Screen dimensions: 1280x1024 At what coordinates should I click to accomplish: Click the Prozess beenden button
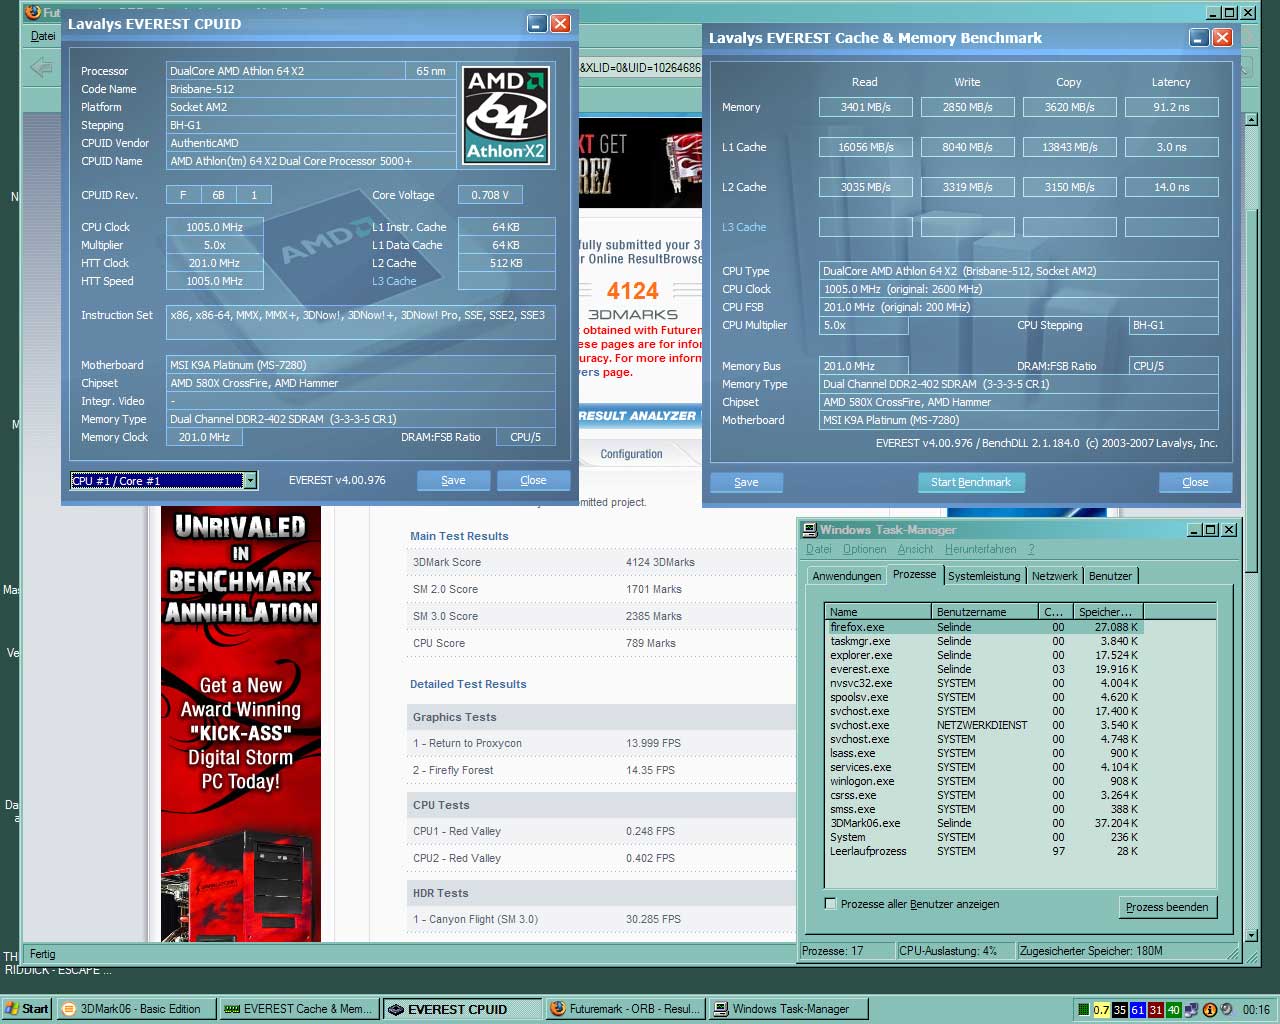(1167, 907)
